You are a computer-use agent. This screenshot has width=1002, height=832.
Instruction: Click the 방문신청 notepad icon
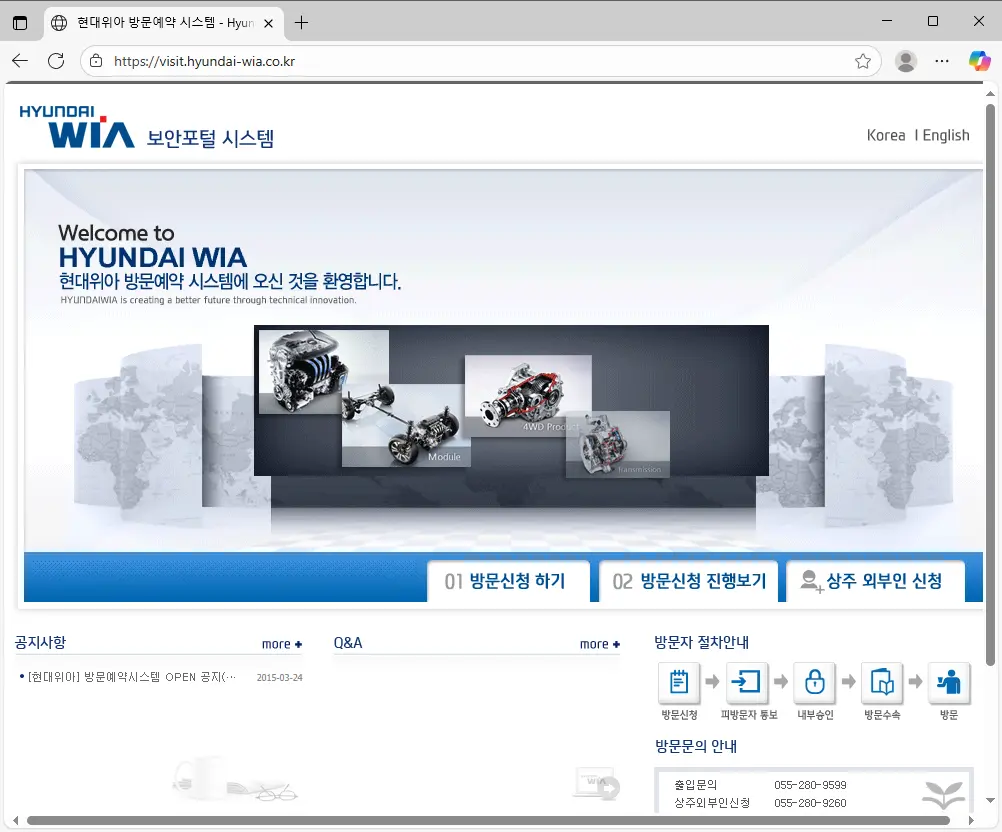click(x=679, y=683)
